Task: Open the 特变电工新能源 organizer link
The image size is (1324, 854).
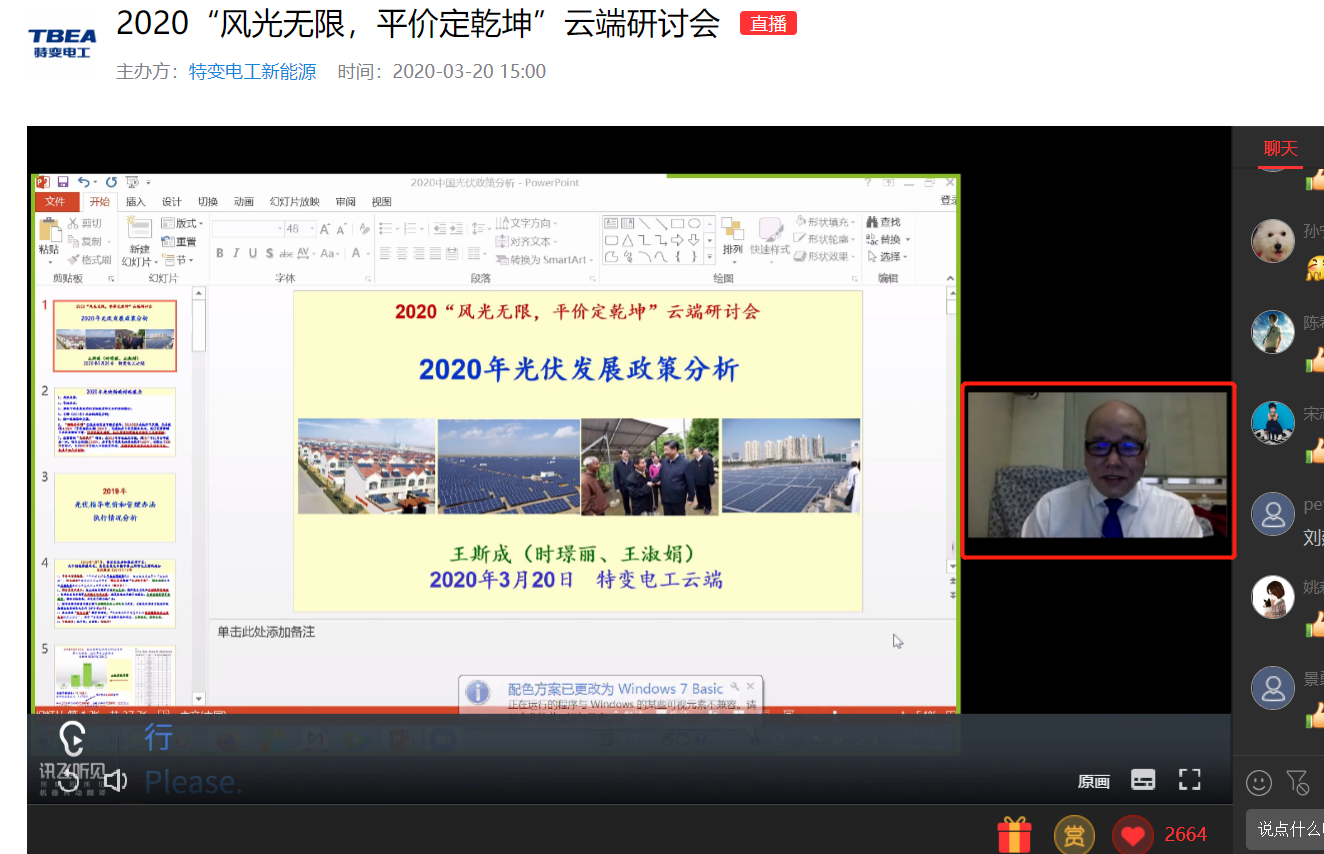Action: (252, 72)
